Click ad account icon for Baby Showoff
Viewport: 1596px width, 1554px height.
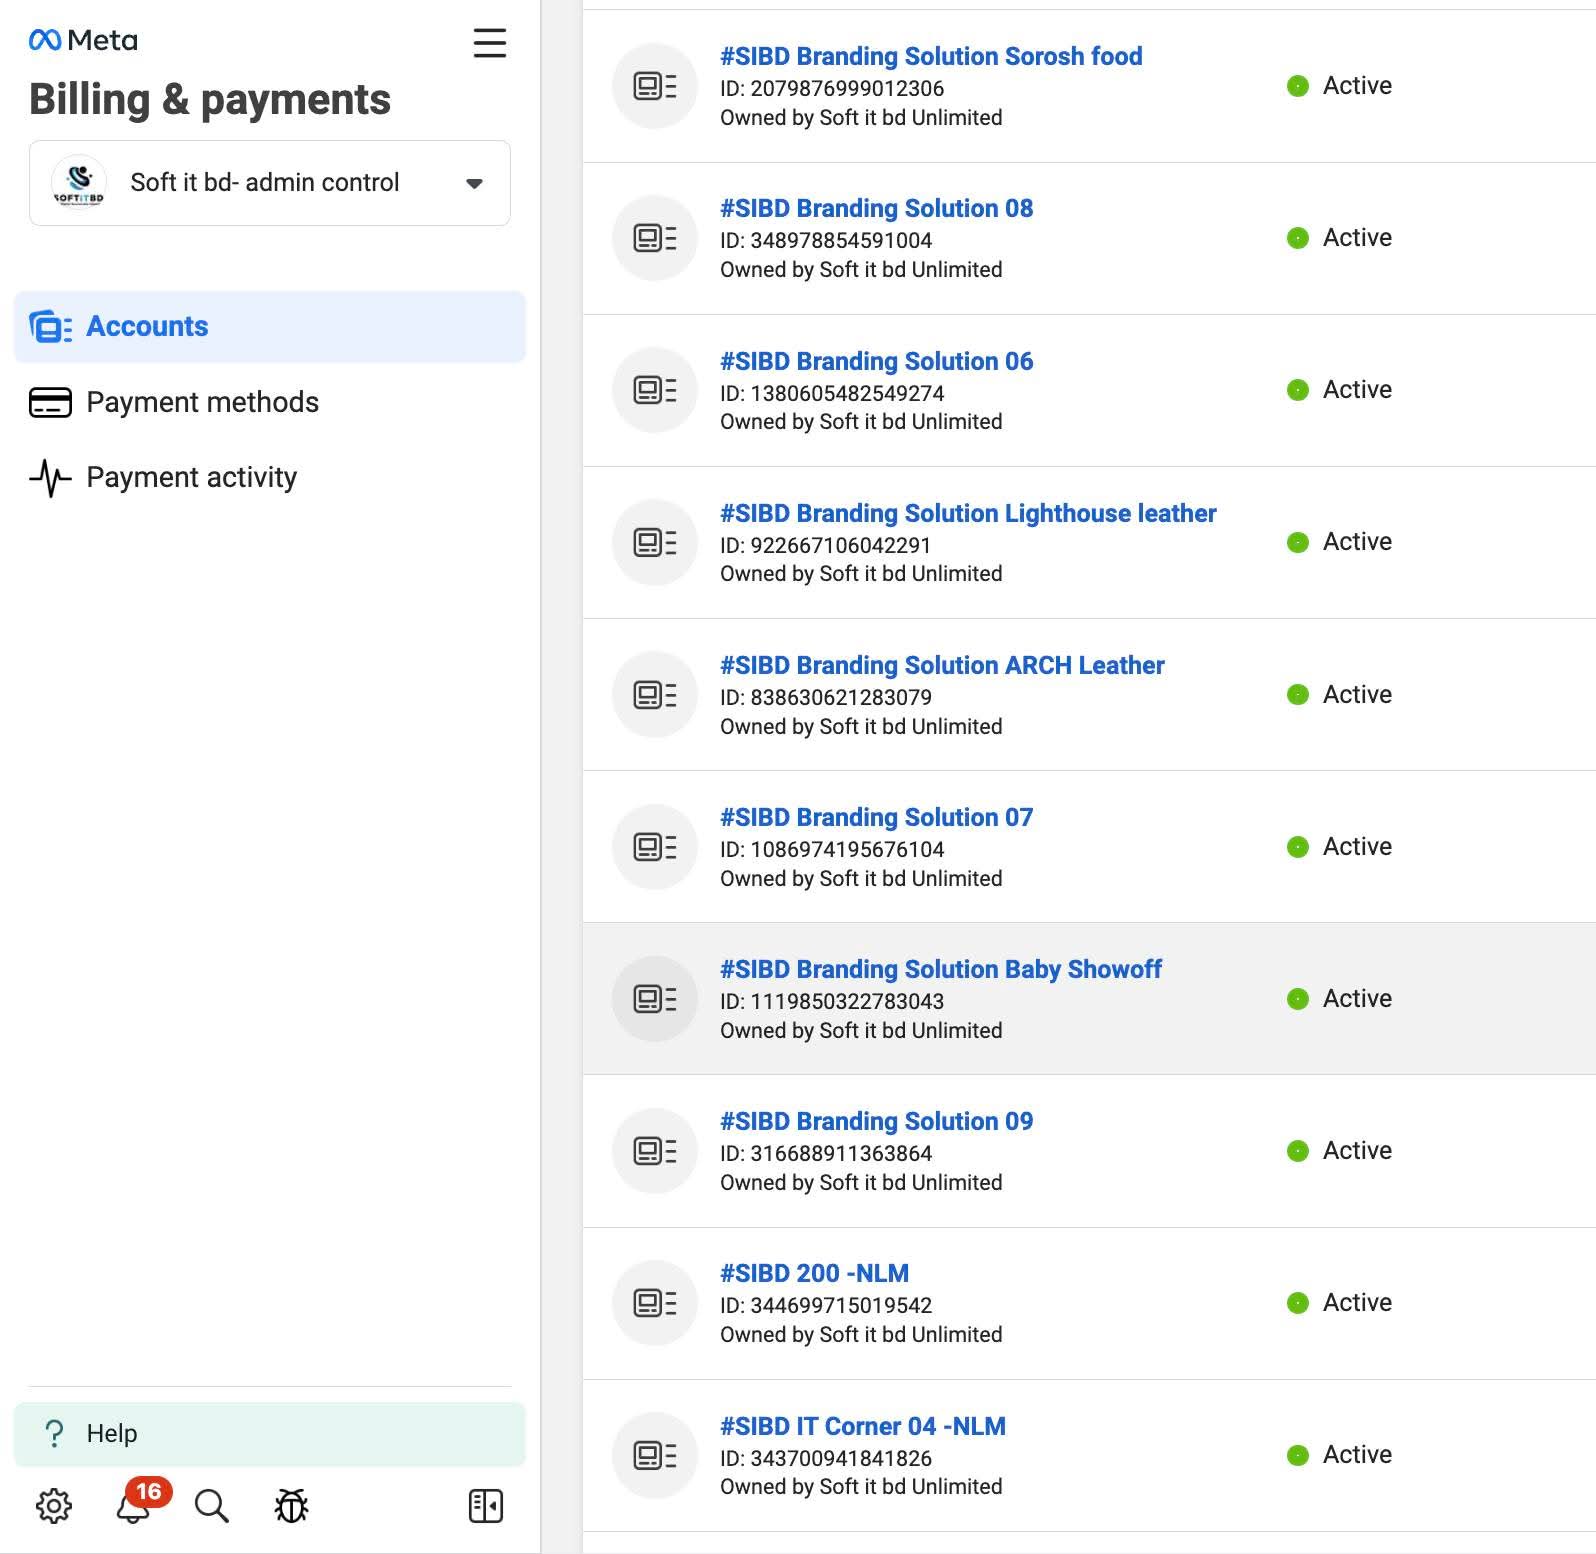pyautogui.click(x=655, y=998)
